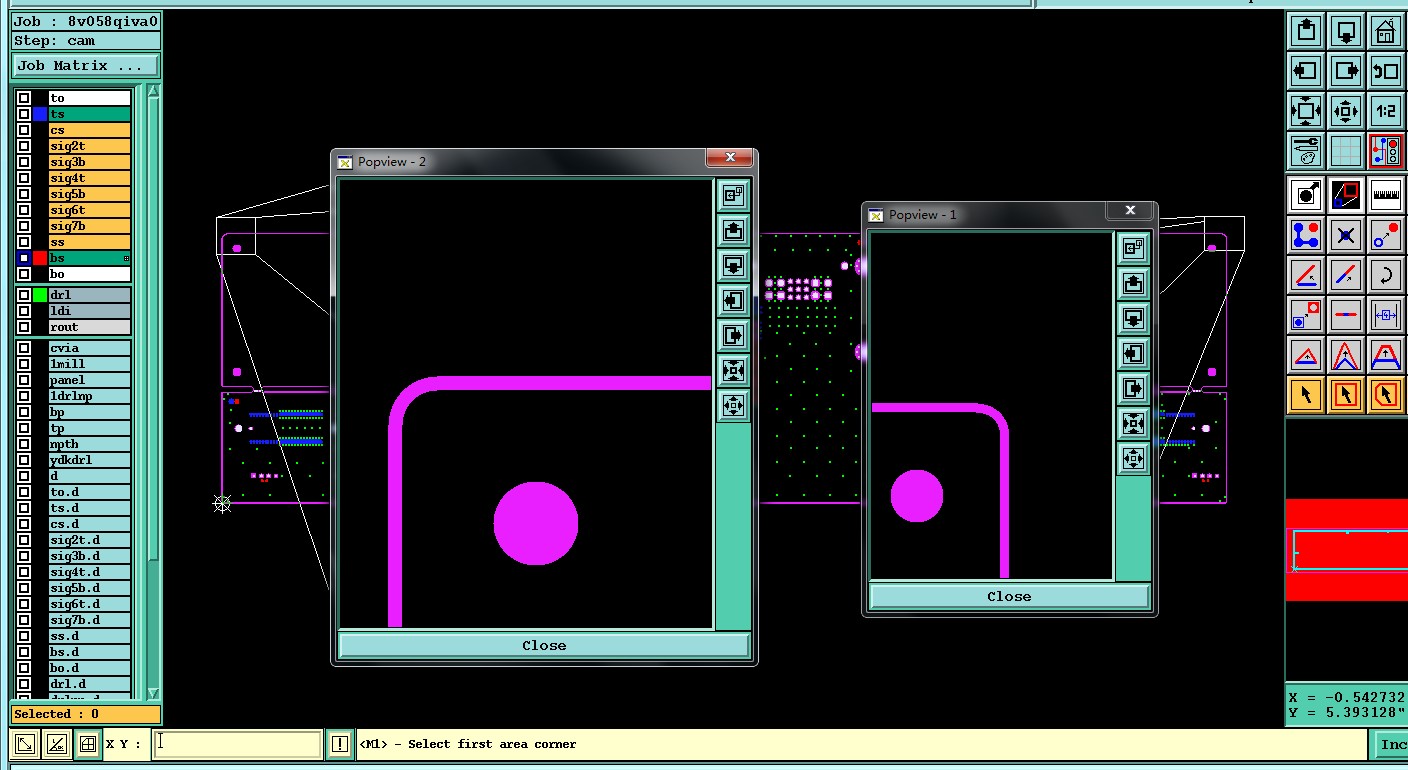Click zoom in icon in Popview - 2
This screenshot has width=1408, height=770.
[733, 371]
